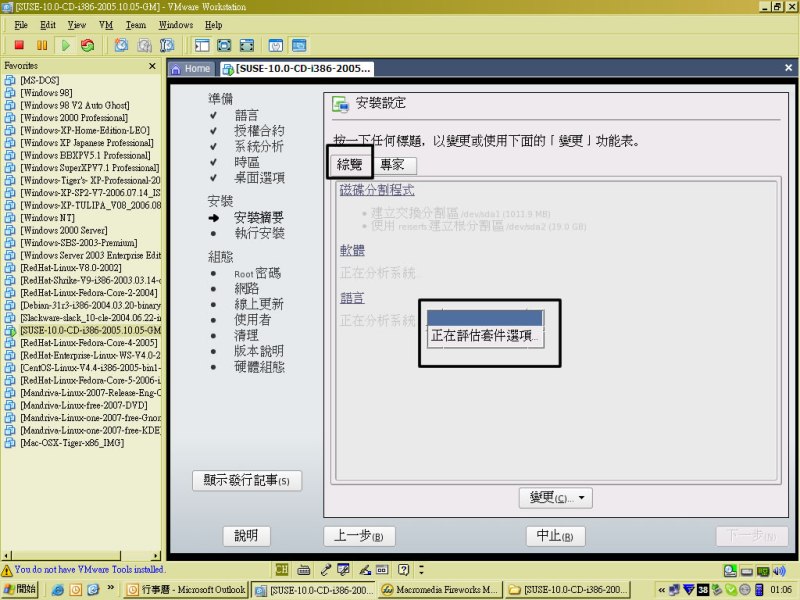Click the 軟體 software link

(x=353, y=251)
